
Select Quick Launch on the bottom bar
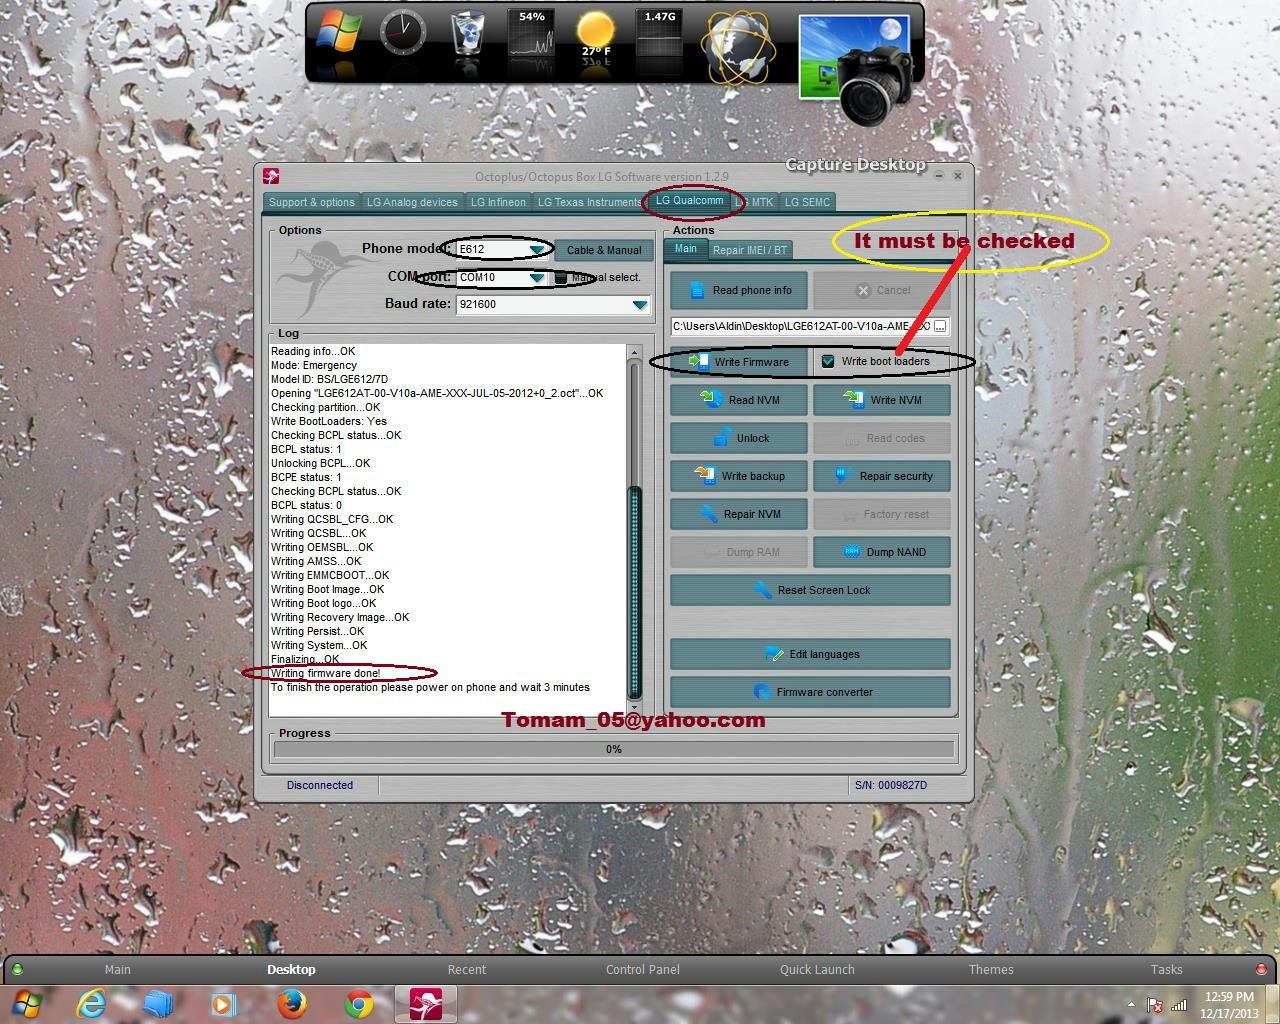coord(817,969)
